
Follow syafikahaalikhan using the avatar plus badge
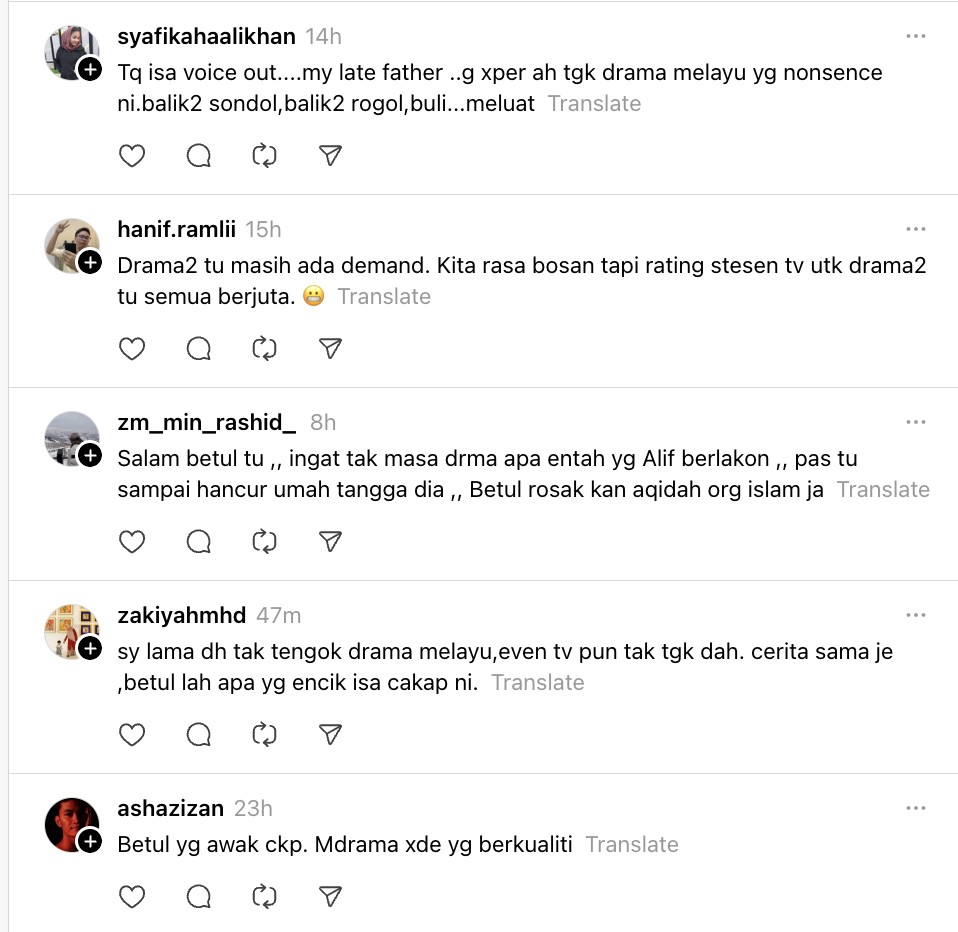point(90,70)
